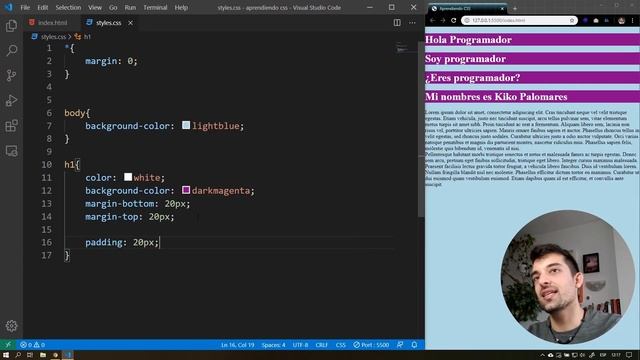
Task: Open the Help menu
Action: click(x=181, y=7)
